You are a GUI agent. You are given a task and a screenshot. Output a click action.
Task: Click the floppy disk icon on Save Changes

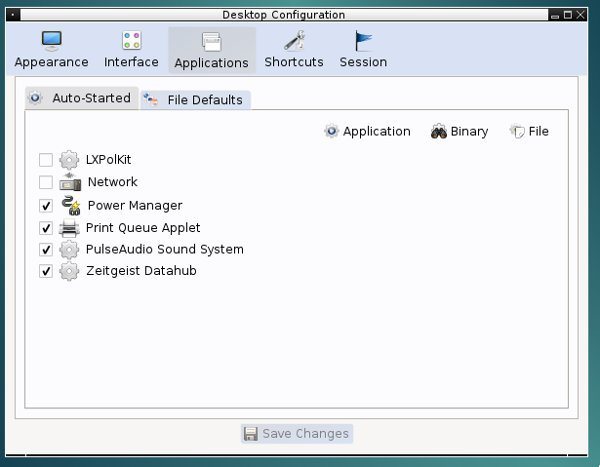pyautogui.click(x=251, y=434)
